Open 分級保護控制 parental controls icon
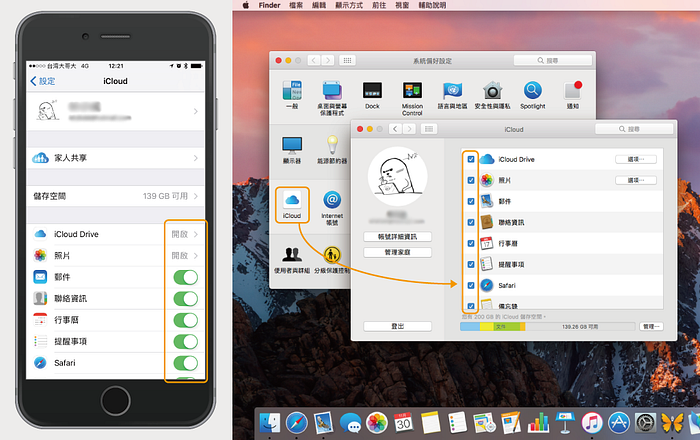 [x=332, y=255]
